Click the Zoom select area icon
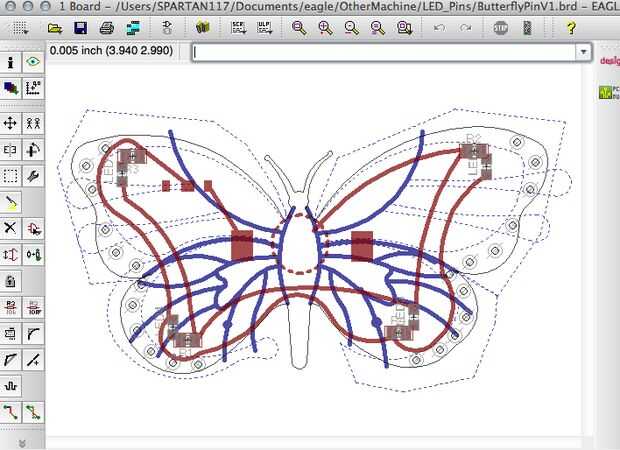 click(x=405, y=28)
